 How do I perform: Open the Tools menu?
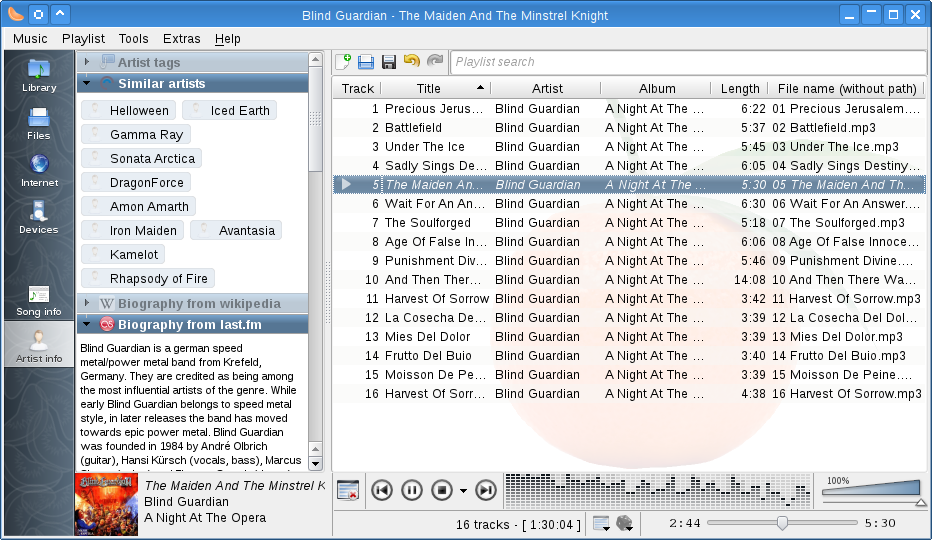tap(133, 39)
